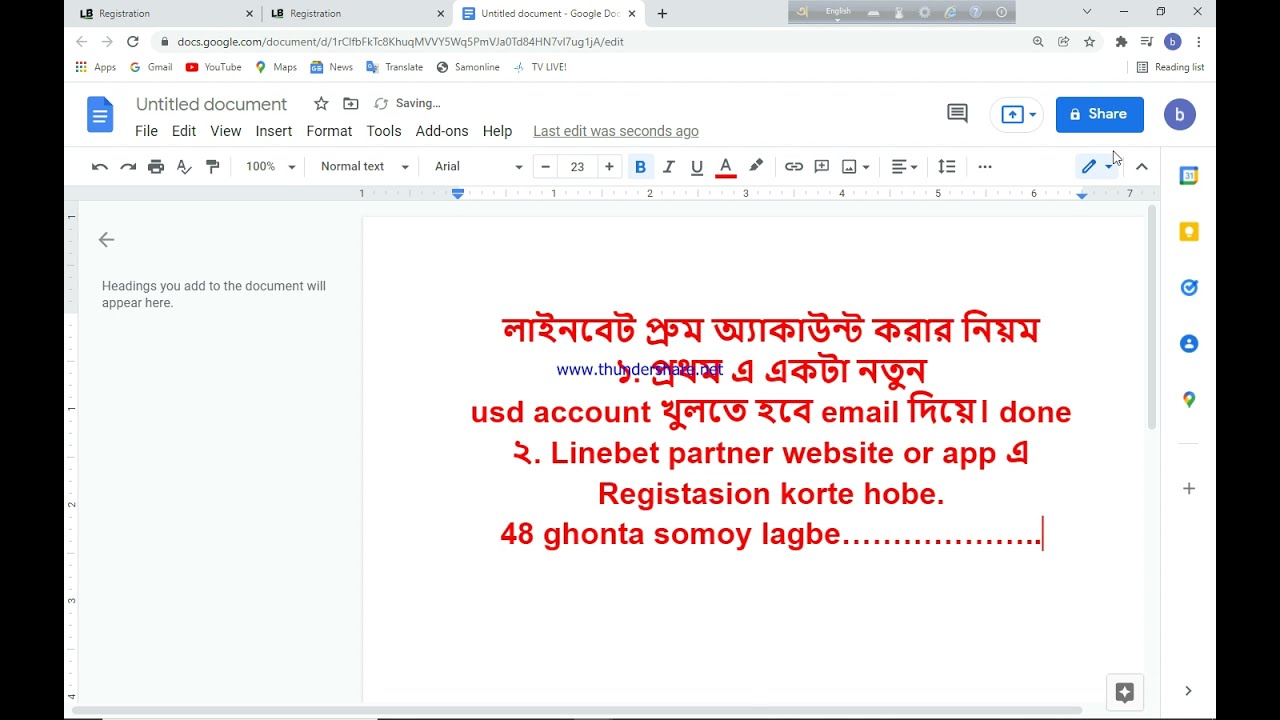1280x720 pixels.
Task: Open Contacts side panel
Action: coord(1189,344)
